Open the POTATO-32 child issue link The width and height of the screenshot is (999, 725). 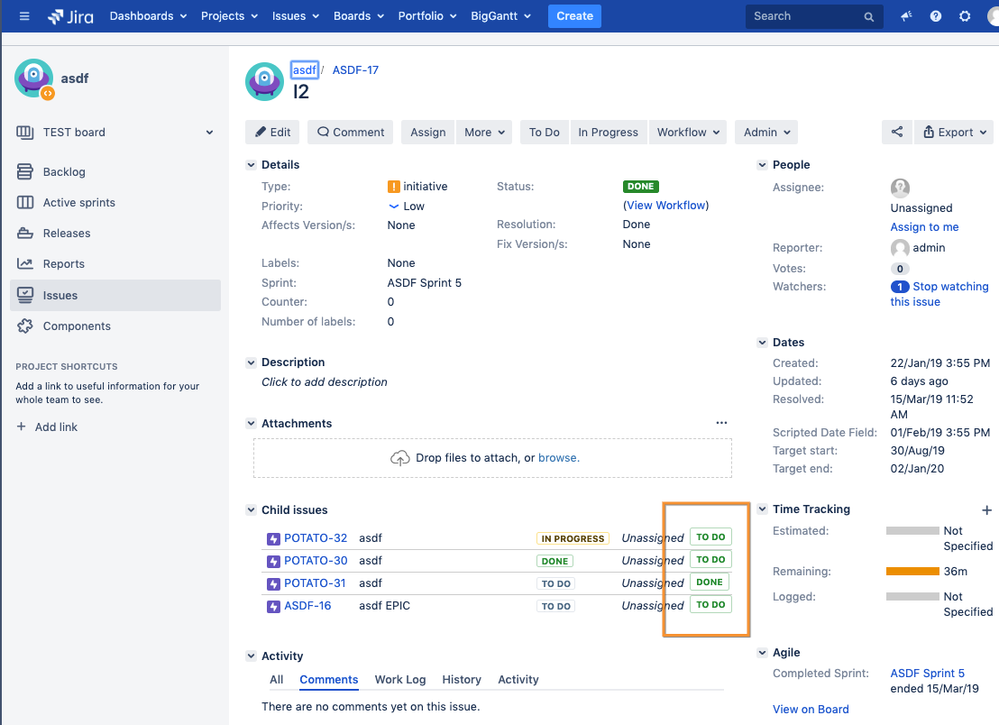(x=315, y=538)
